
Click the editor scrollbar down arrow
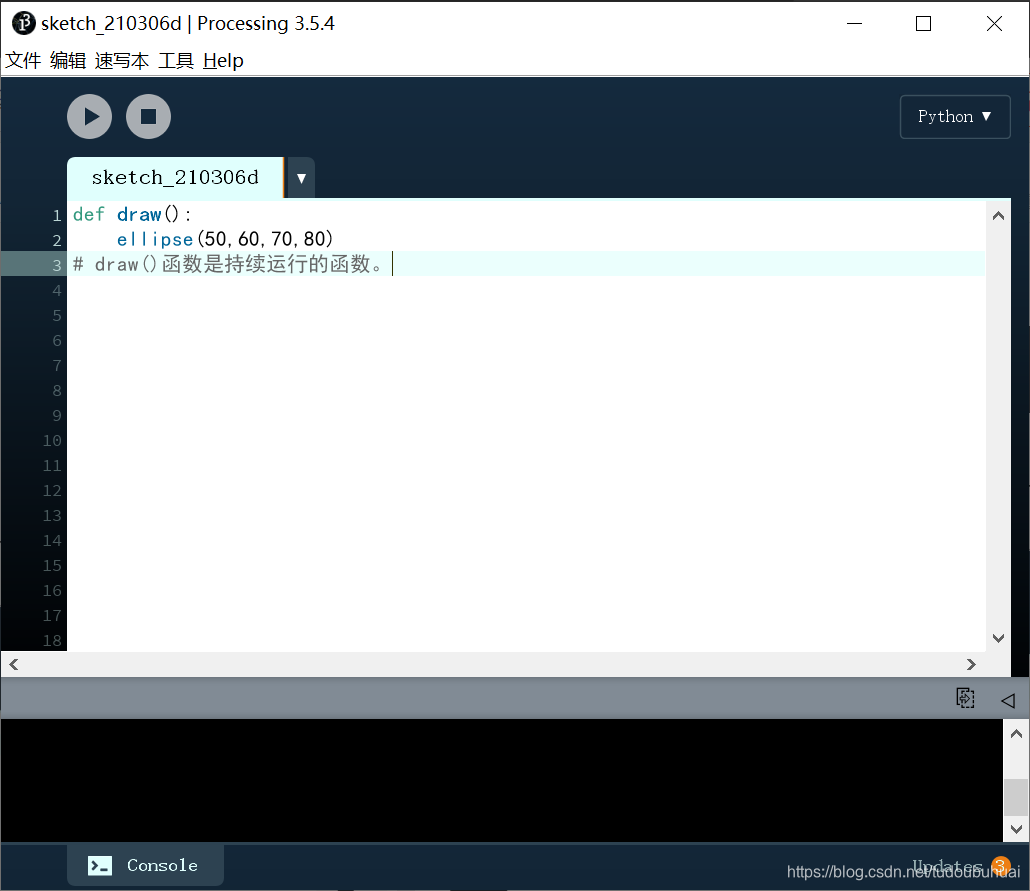(x=998, y=638)
